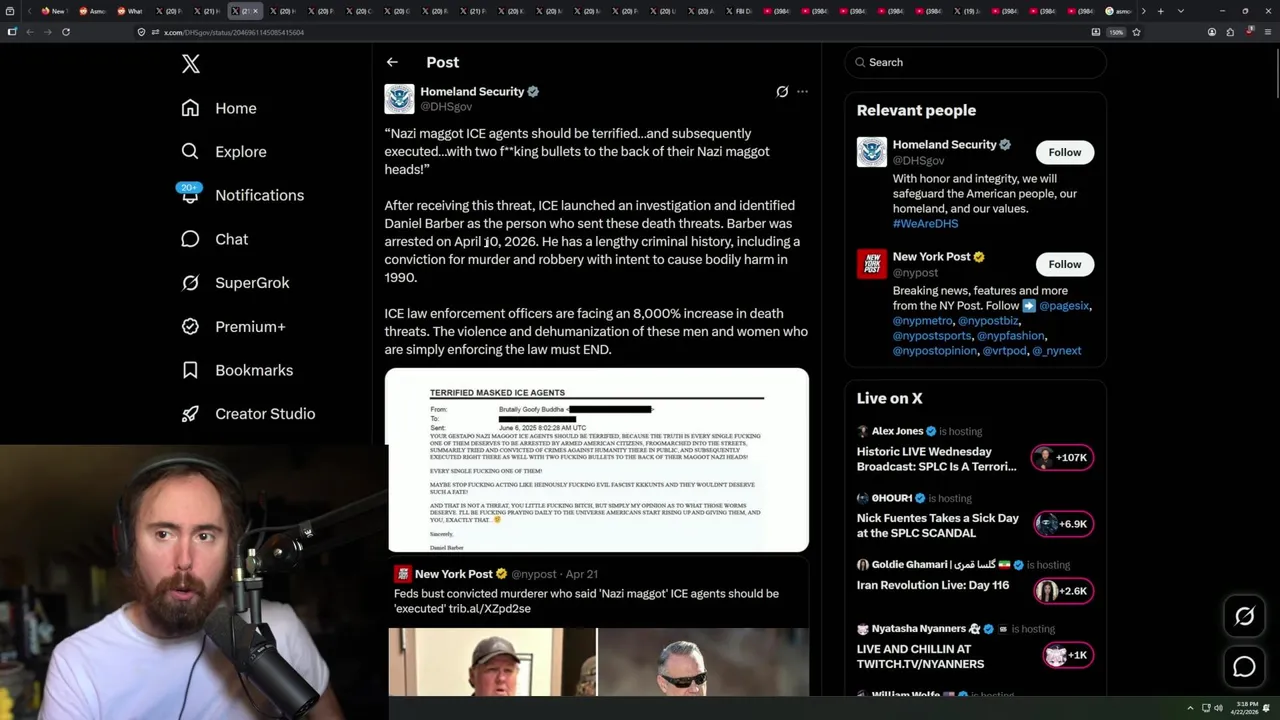This screenshot has width=1280, height=720.
Task: Click the +1K listeners badge
Action: coord(1067,655)
